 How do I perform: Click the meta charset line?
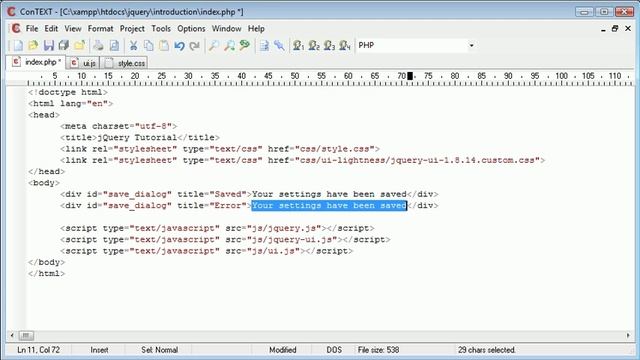click(x=119, y=126)
